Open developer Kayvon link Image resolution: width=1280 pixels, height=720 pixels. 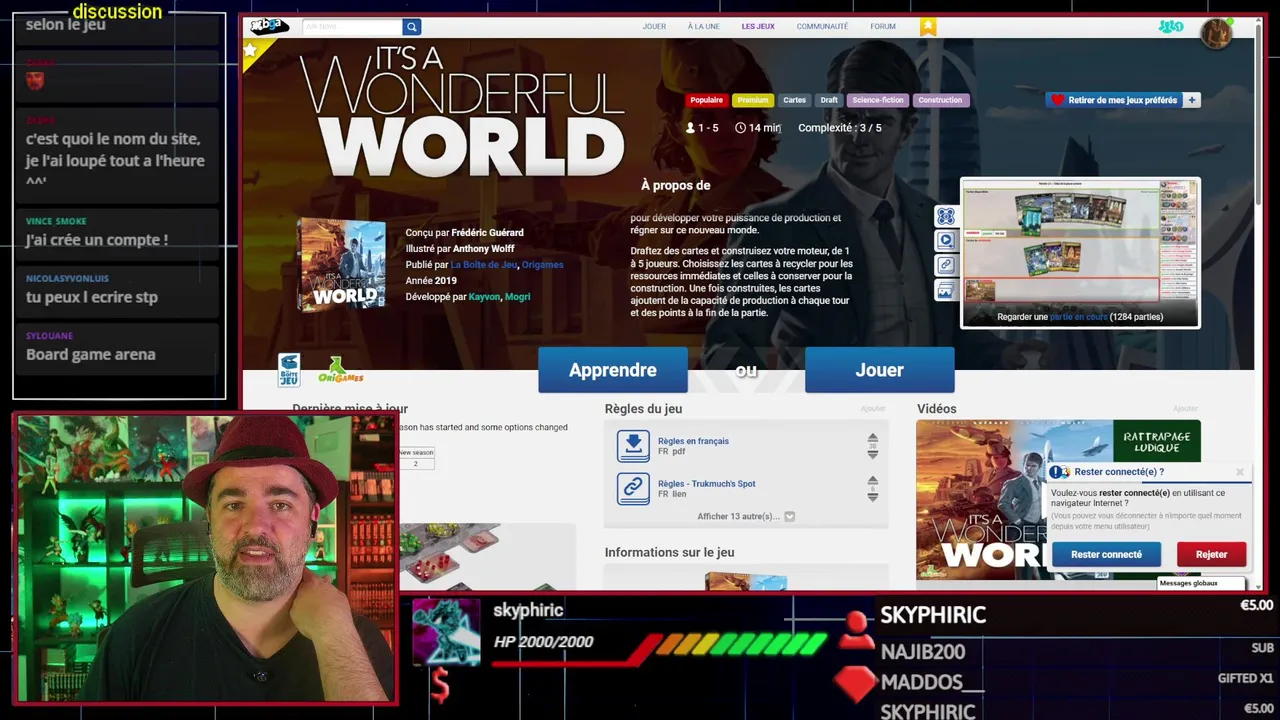[x=484, y=297]
